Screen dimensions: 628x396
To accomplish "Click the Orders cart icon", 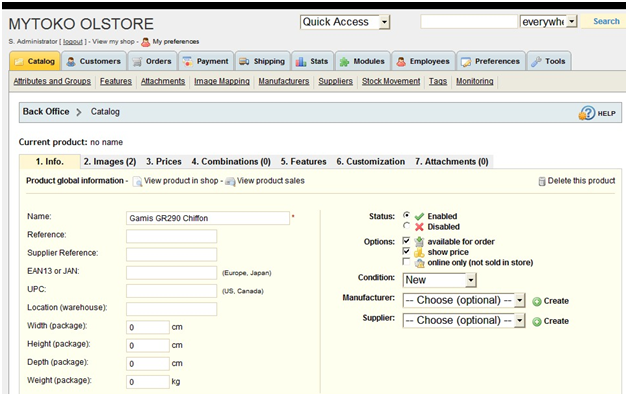I will click(x=137, y=62).
